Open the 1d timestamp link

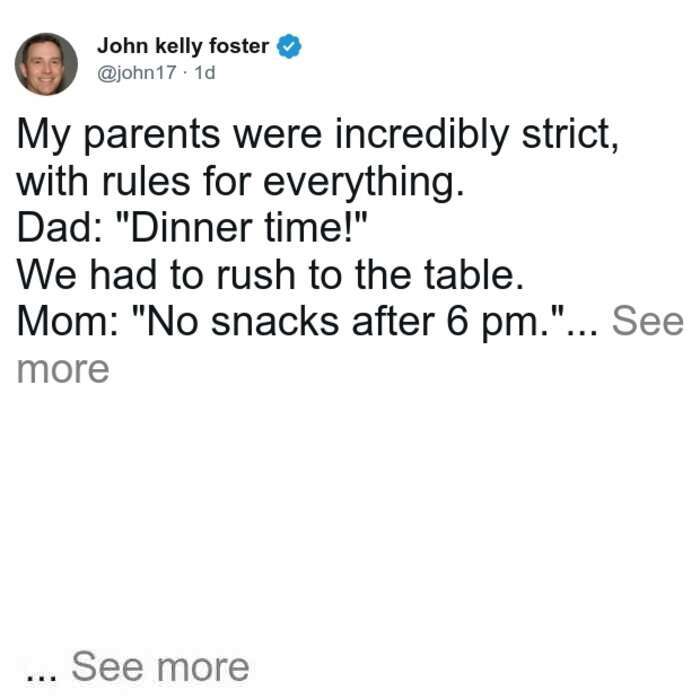(x=205, y=72)
